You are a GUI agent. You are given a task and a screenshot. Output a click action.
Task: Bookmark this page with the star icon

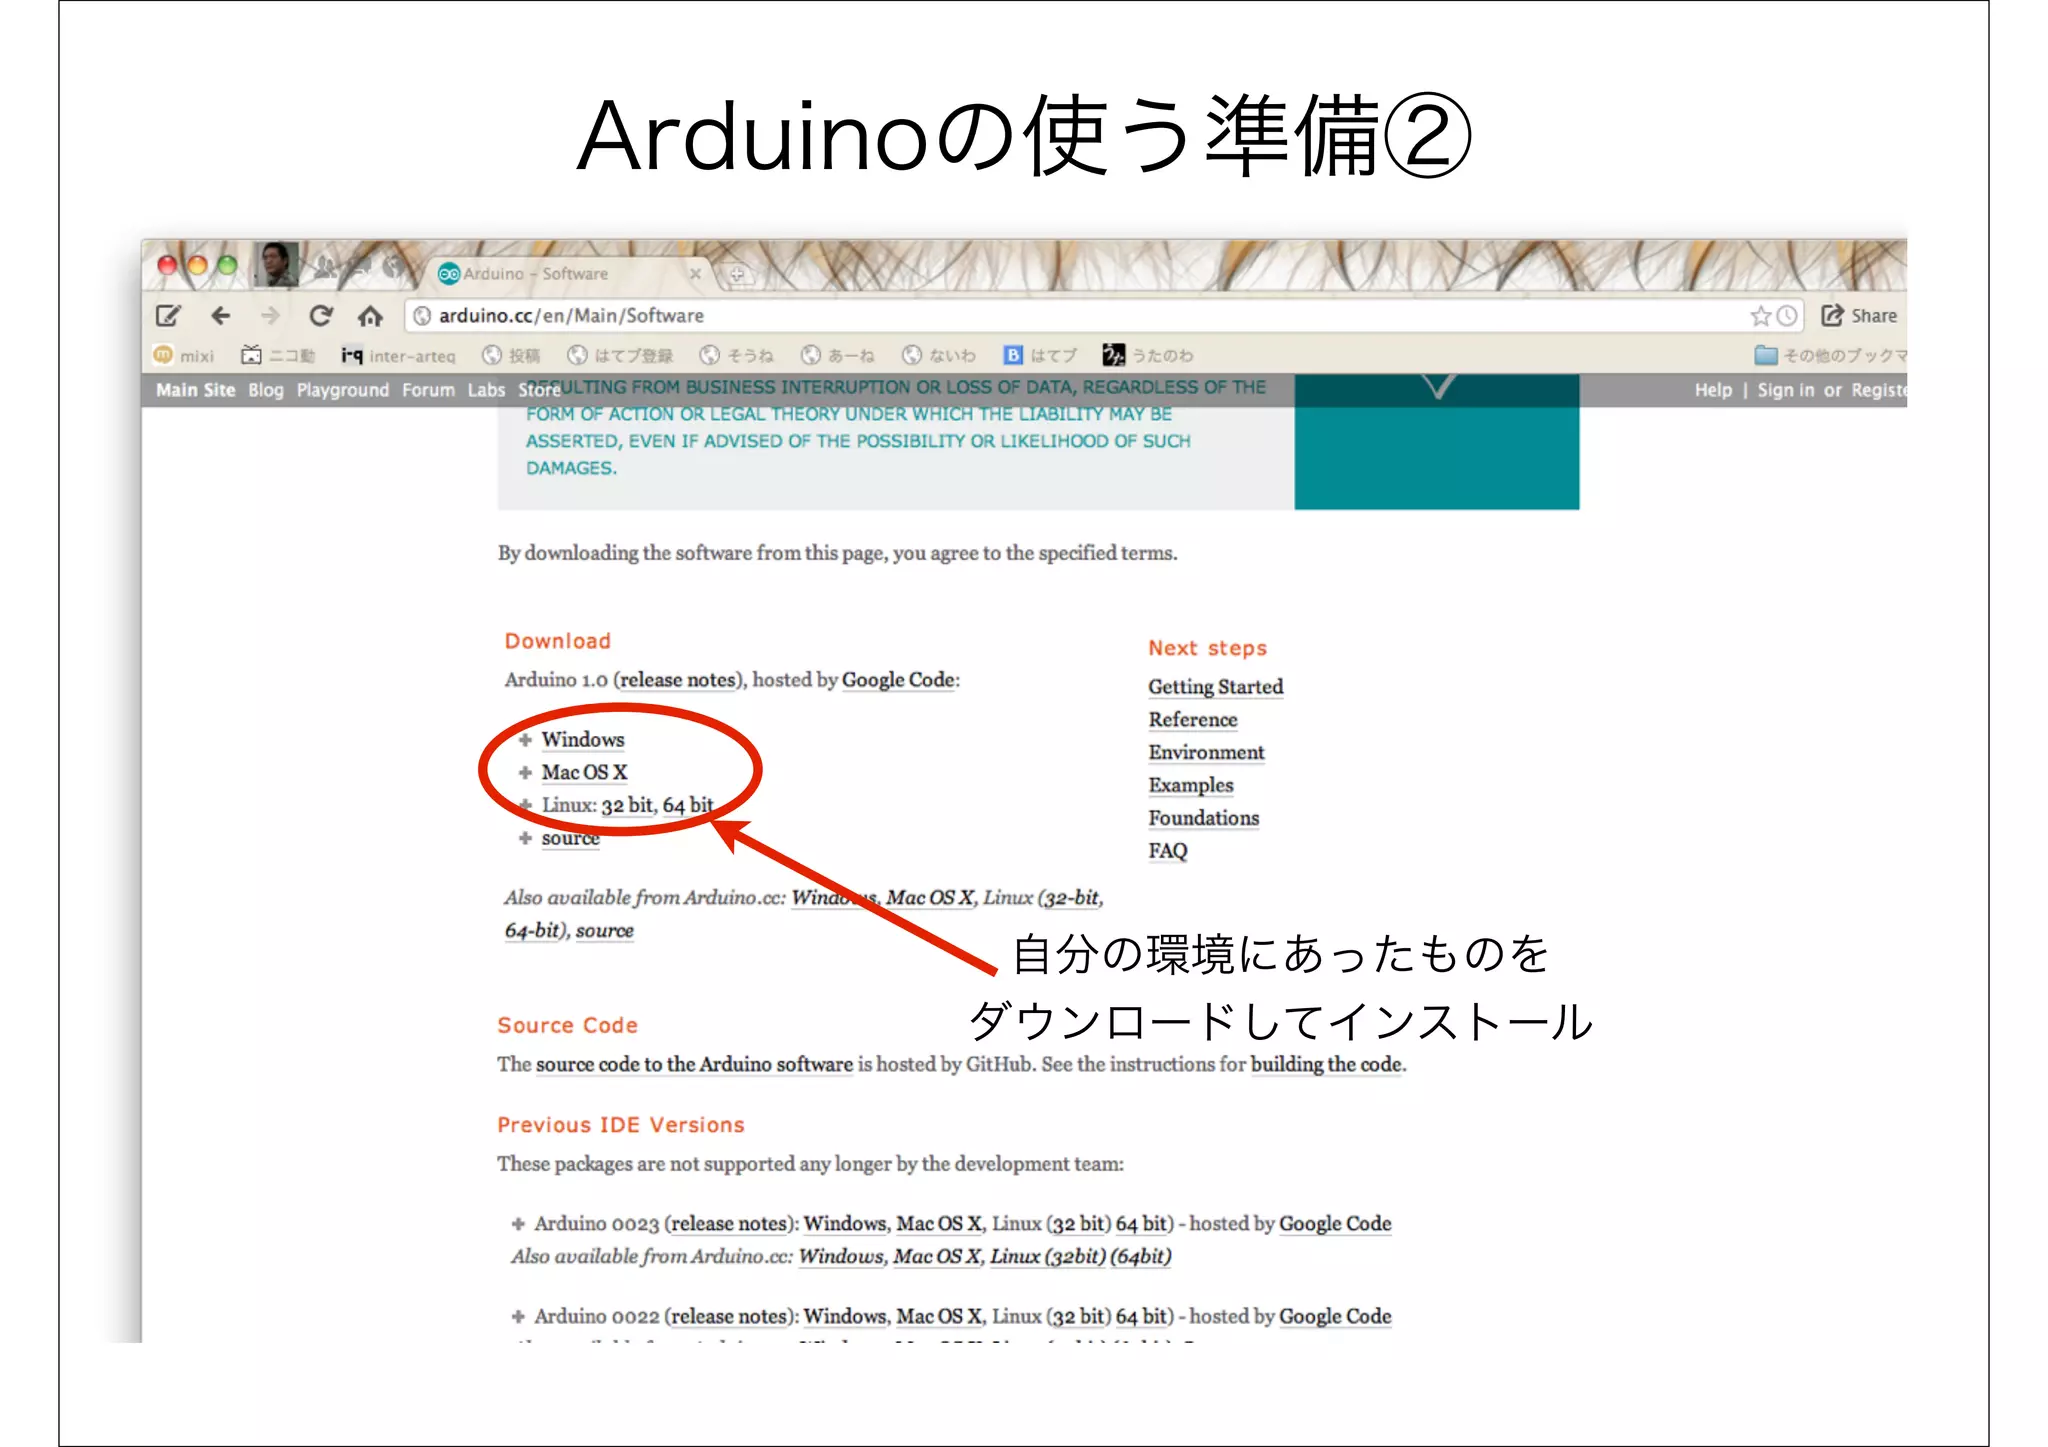point(1760,316)
